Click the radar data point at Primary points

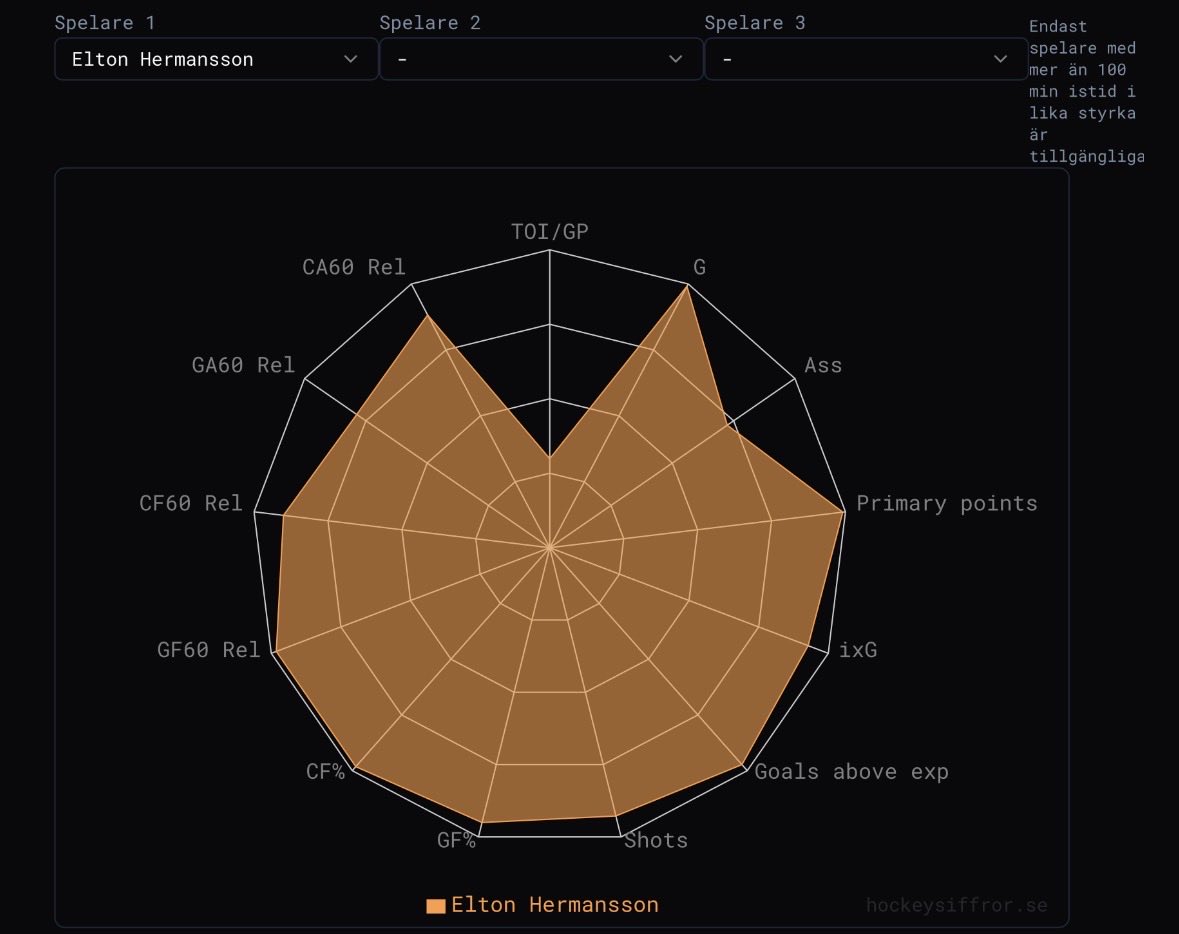[x=844, y=512]
